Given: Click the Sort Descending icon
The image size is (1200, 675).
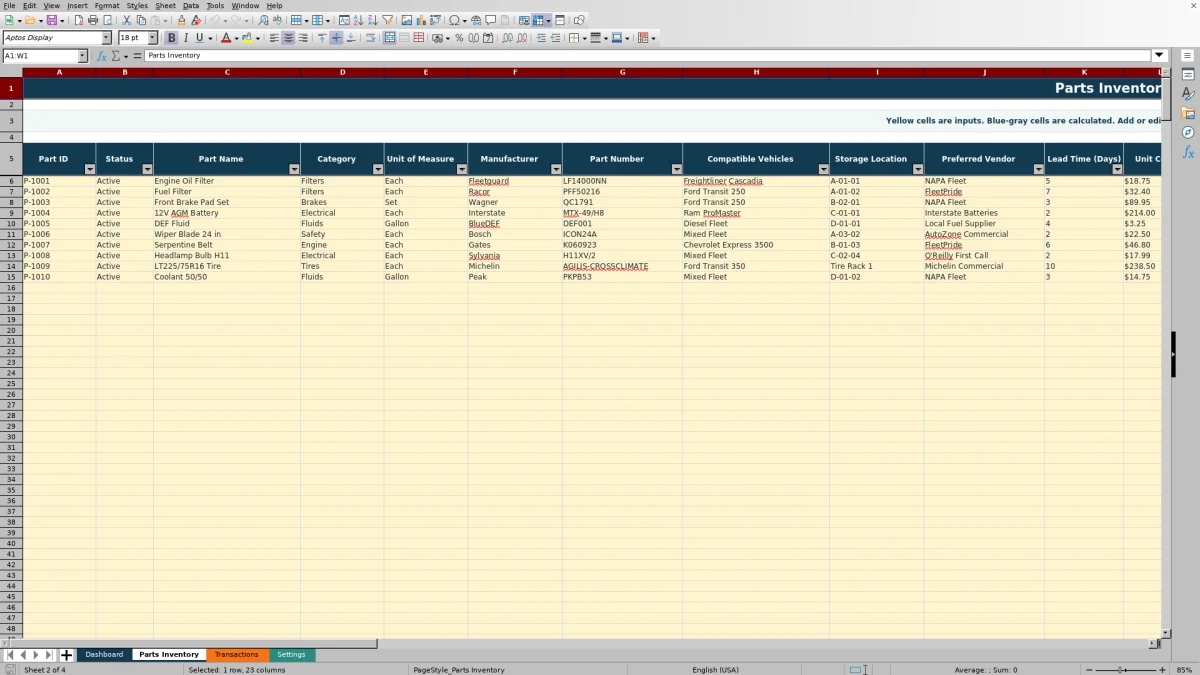Looking at the screenshot, I should [372, 20].
